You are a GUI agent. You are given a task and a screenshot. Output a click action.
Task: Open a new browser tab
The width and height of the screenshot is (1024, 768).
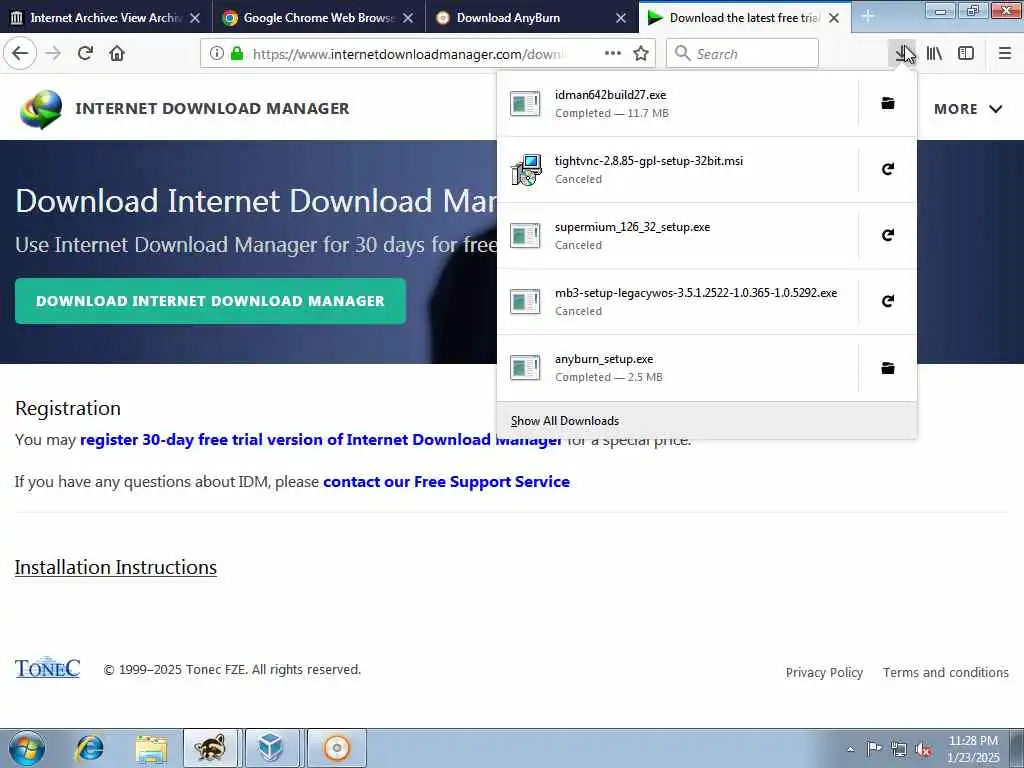(868, 16)
